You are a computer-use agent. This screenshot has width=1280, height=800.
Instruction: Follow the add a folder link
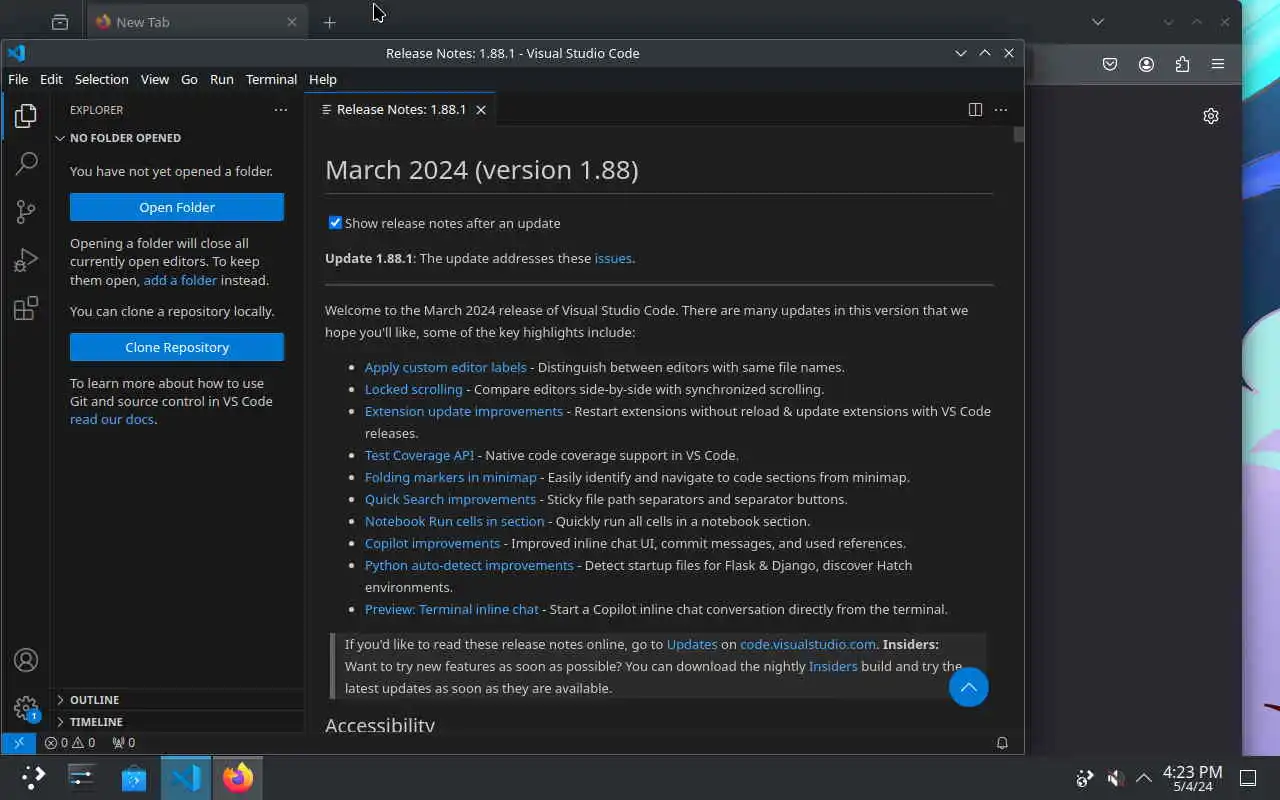click(x=180, y=280)
